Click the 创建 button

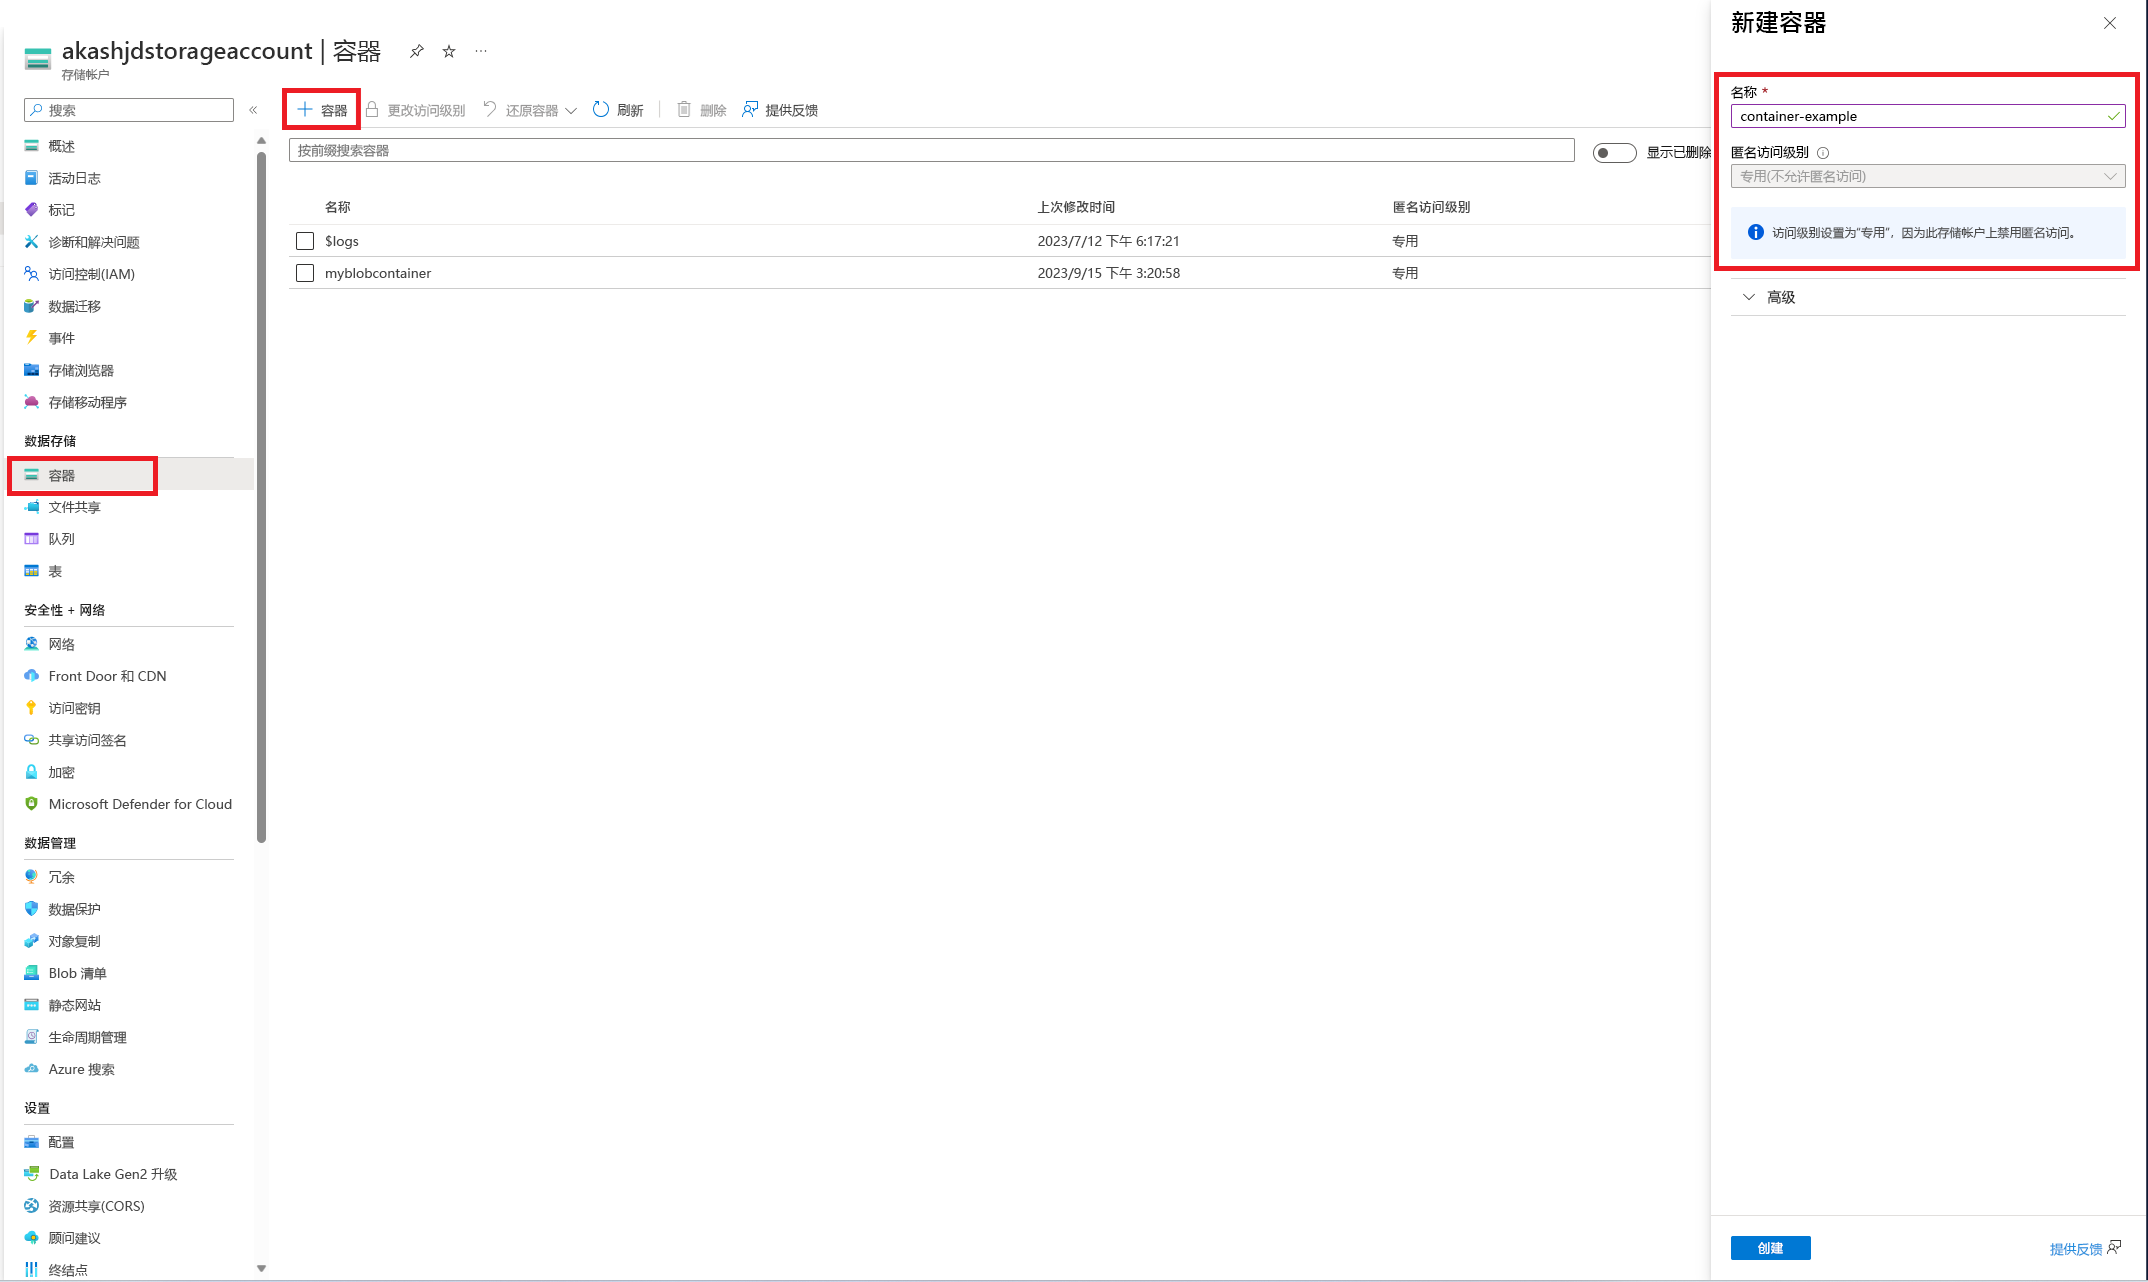pyautogui.click(x=1770, y=1248)
